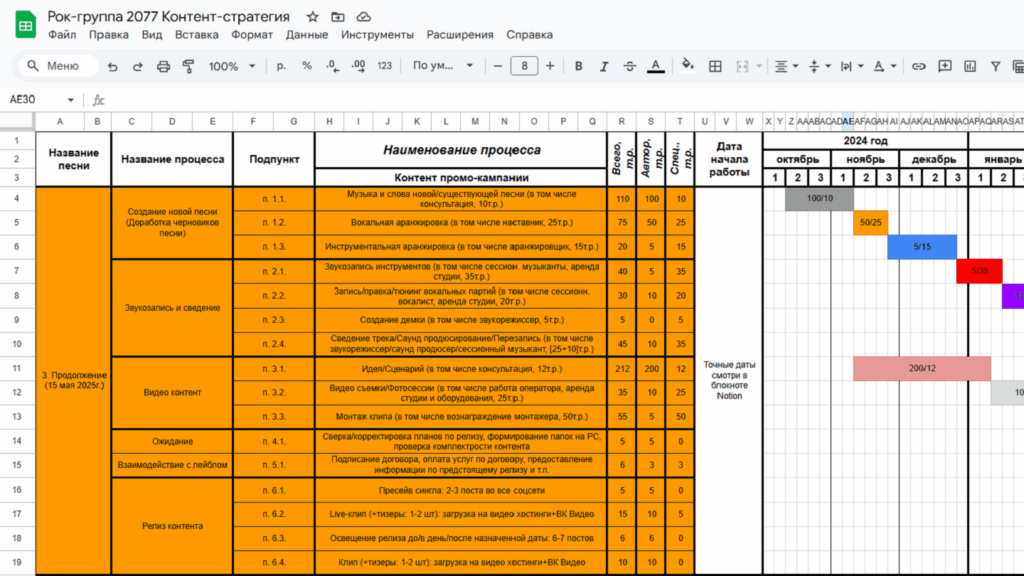This screenshot has width=1024, height=576.
Task: Click the merge cells icon
Action: 743,66
